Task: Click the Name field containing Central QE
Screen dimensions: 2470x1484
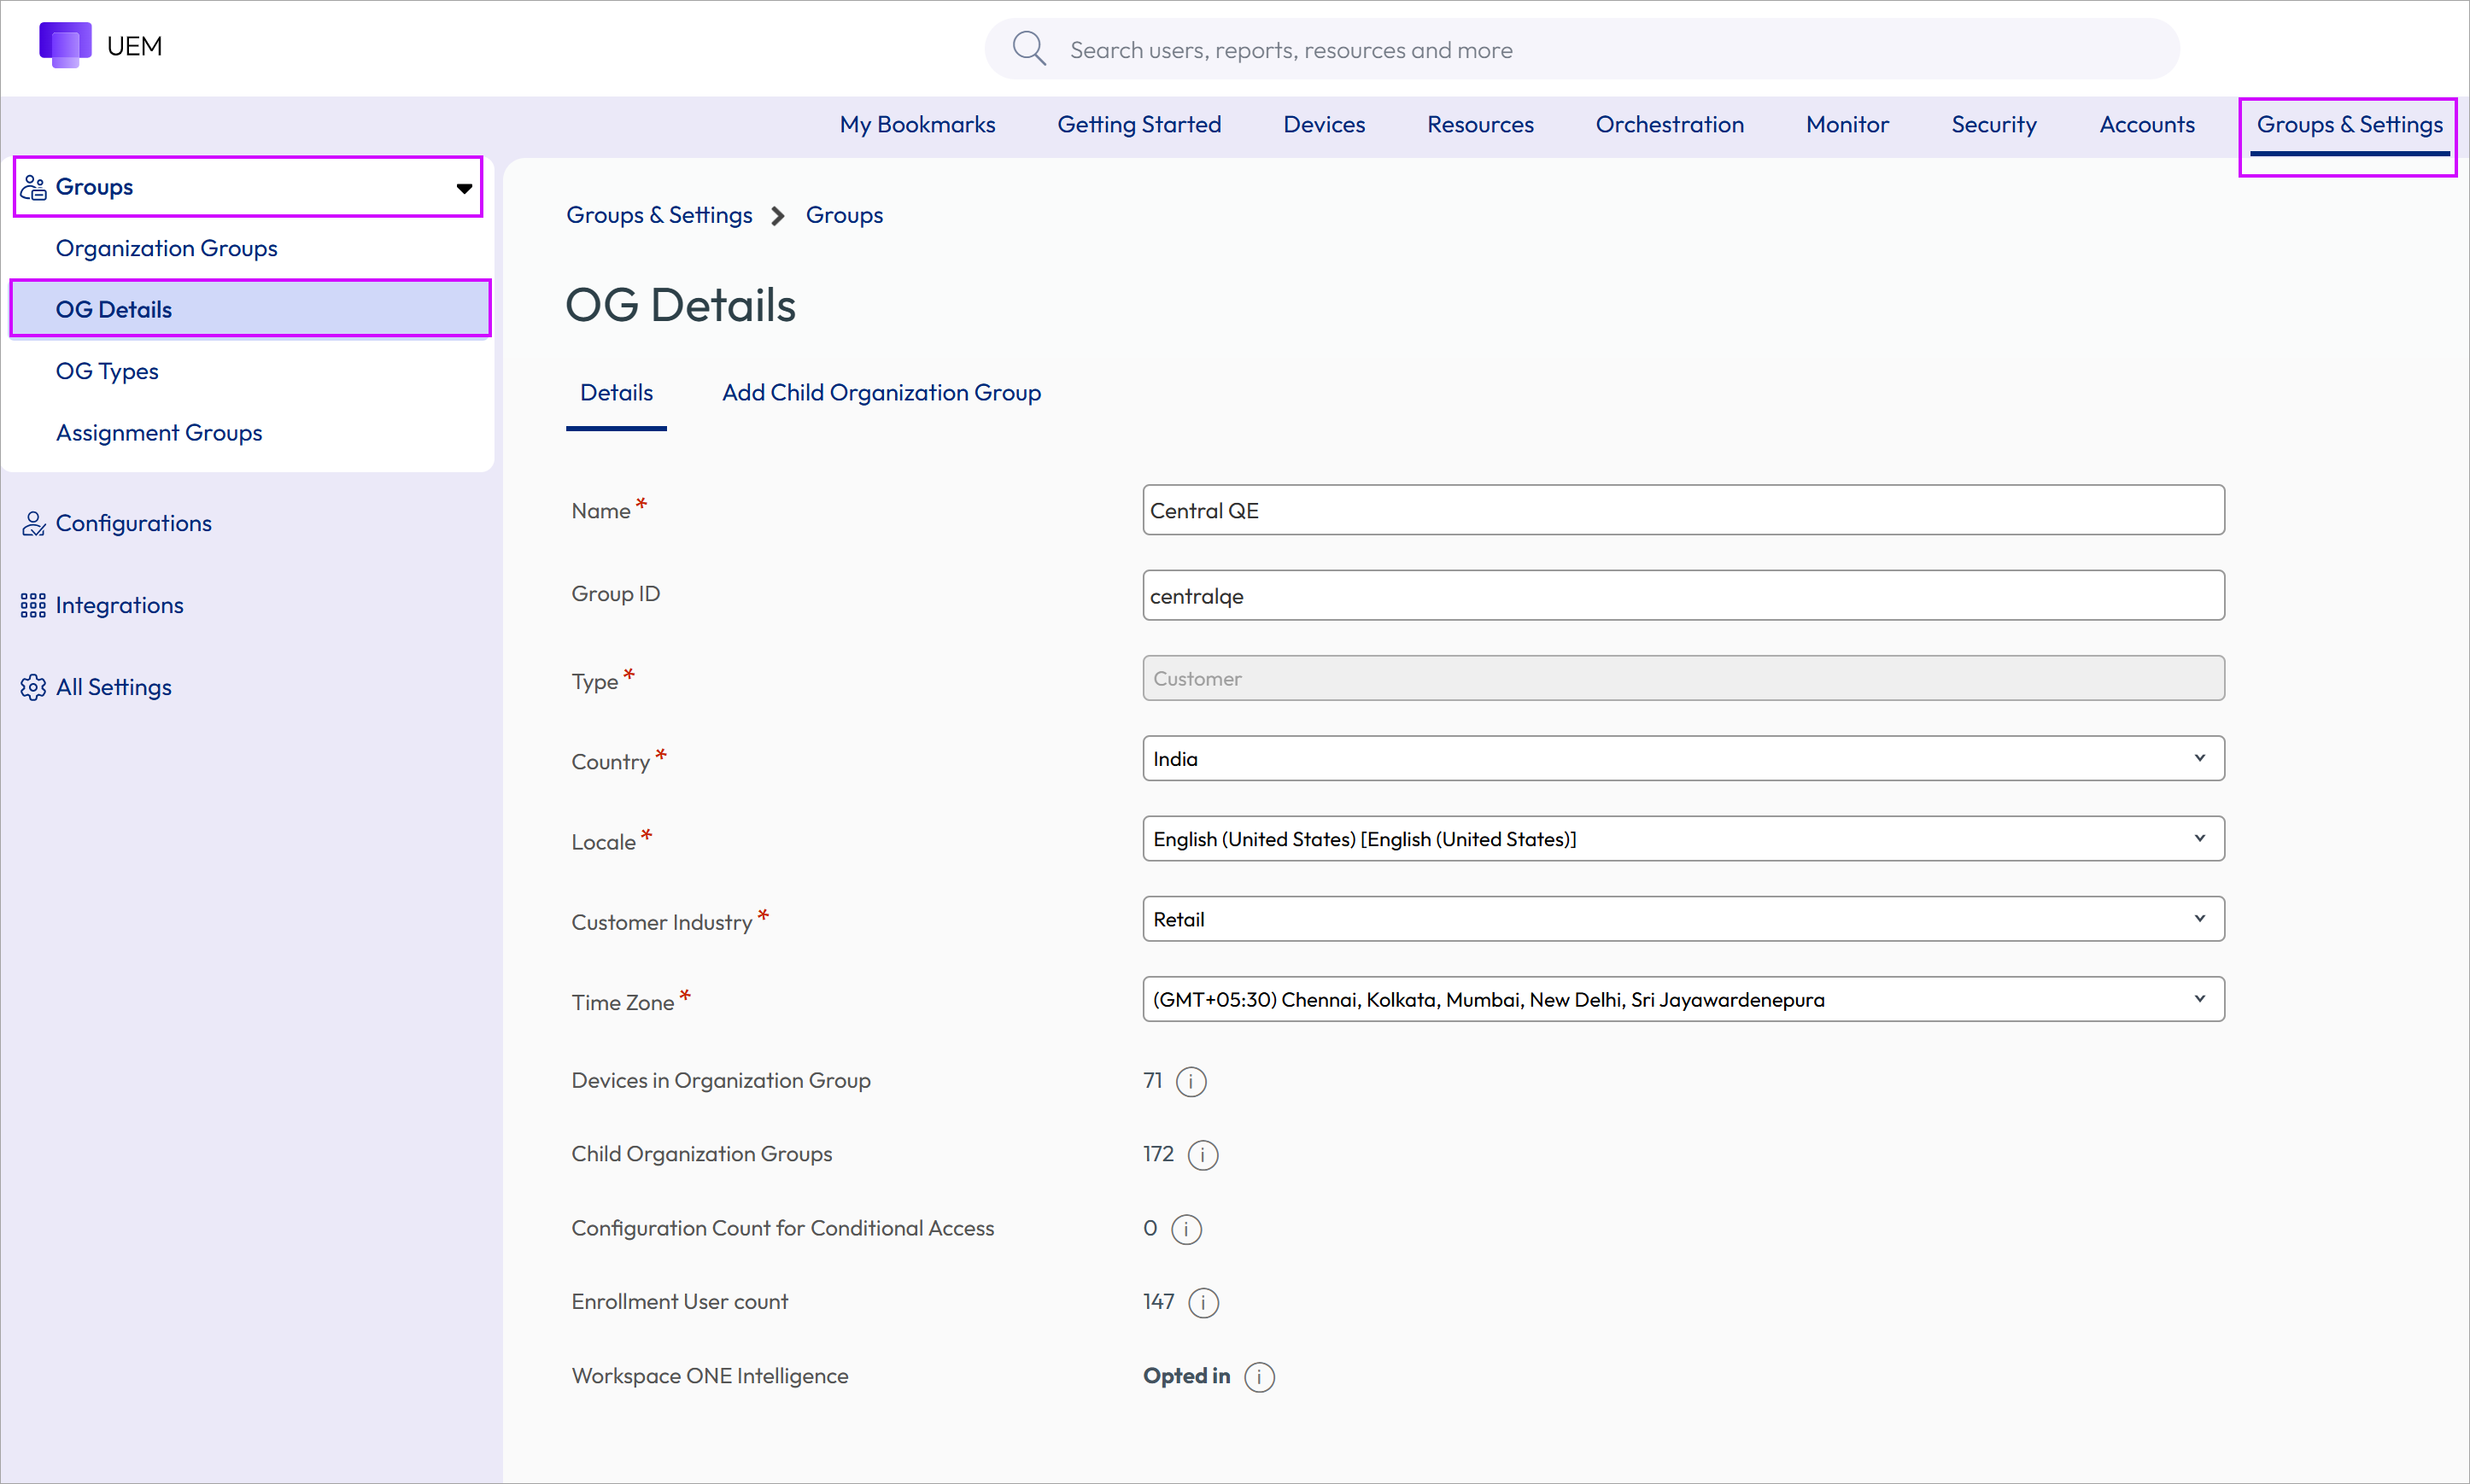Action: pos(1683,510)
